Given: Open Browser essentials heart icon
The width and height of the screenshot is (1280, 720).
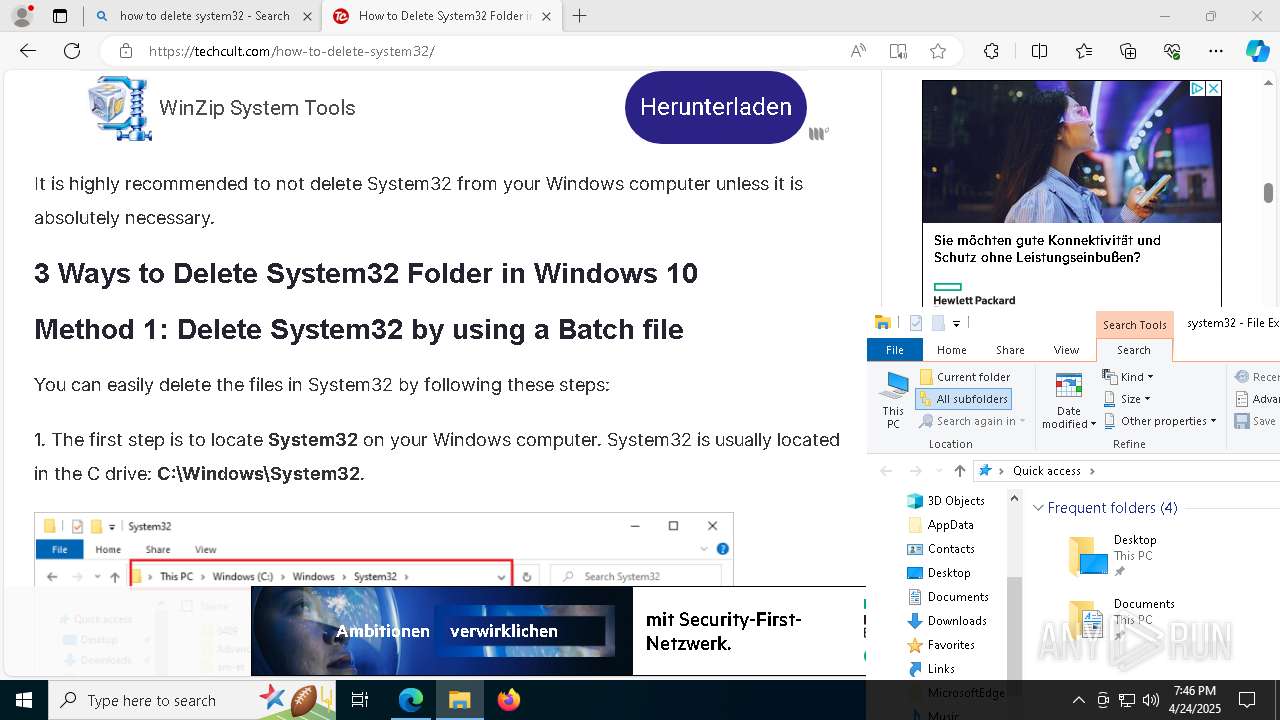Looking at the screenshot, I should tap(1172, 51).
